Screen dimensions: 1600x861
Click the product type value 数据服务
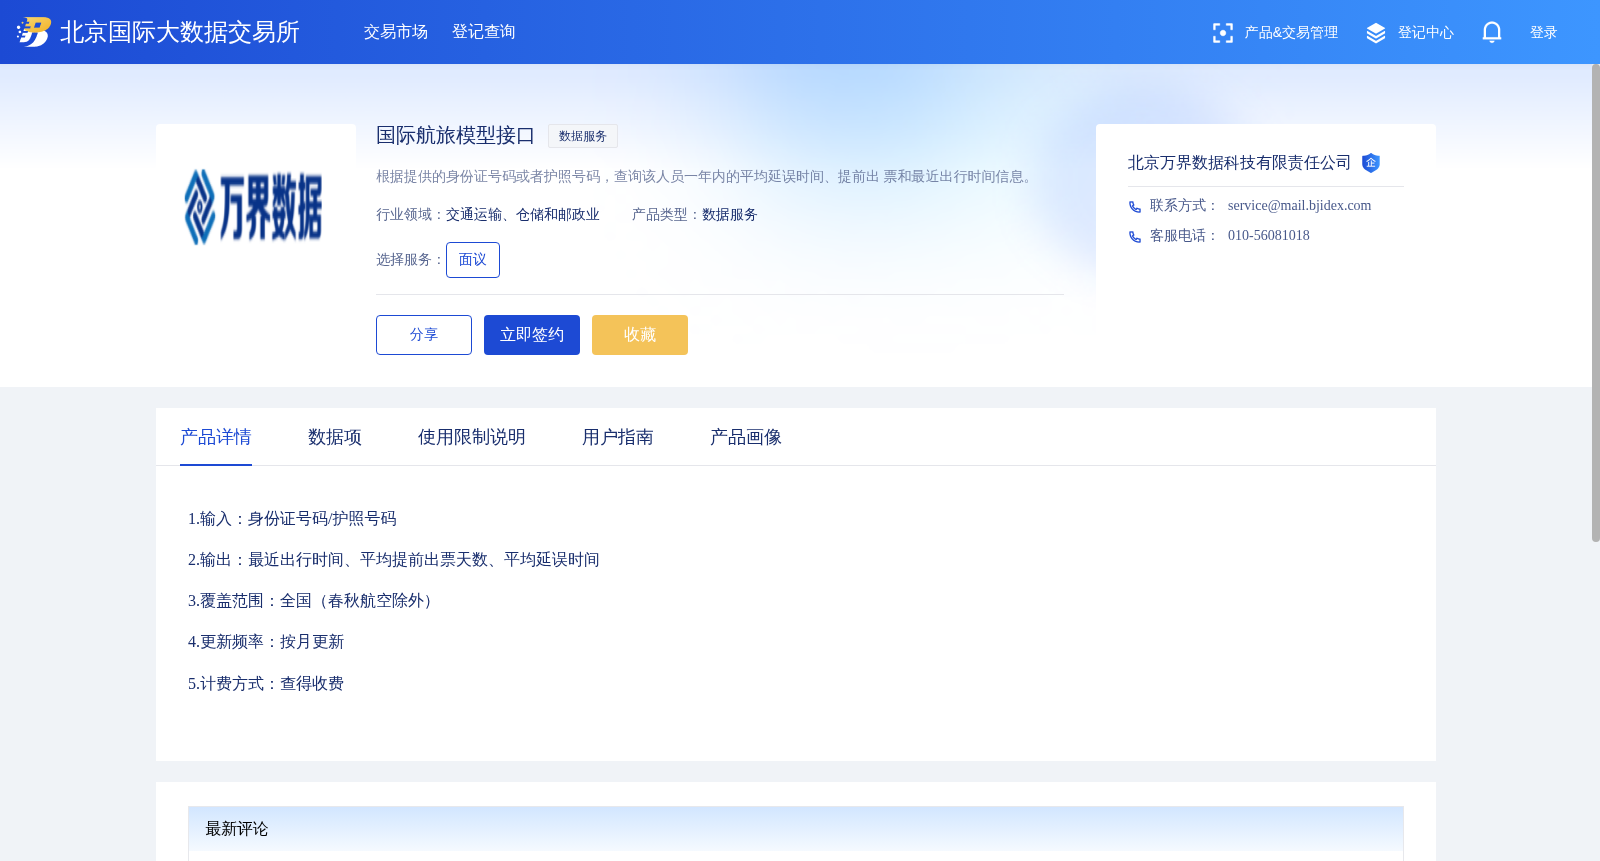pyautogui.click(x=730, y=215)
